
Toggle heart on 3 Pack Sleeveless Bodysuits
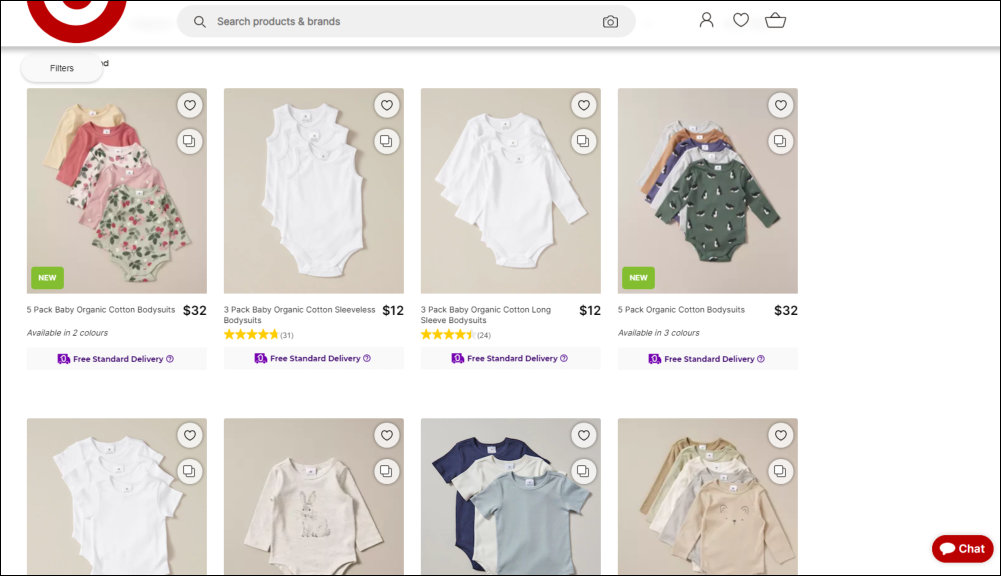[x=387, y=105]
